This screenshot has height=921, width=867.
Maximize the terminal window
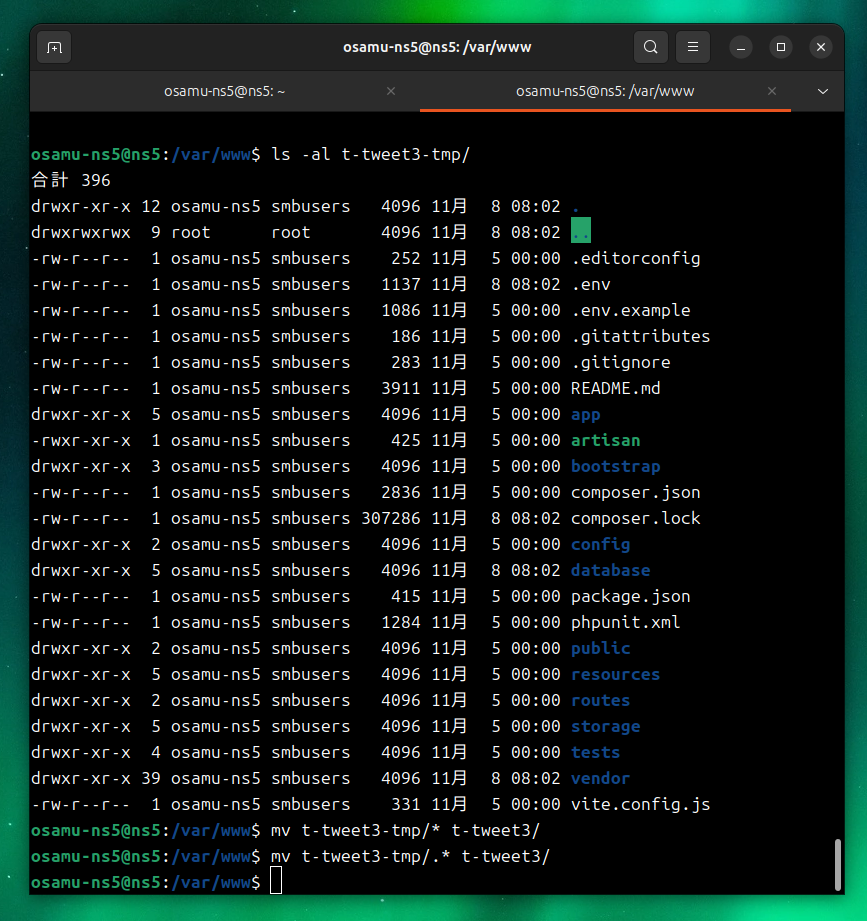(x=781, y=47)
